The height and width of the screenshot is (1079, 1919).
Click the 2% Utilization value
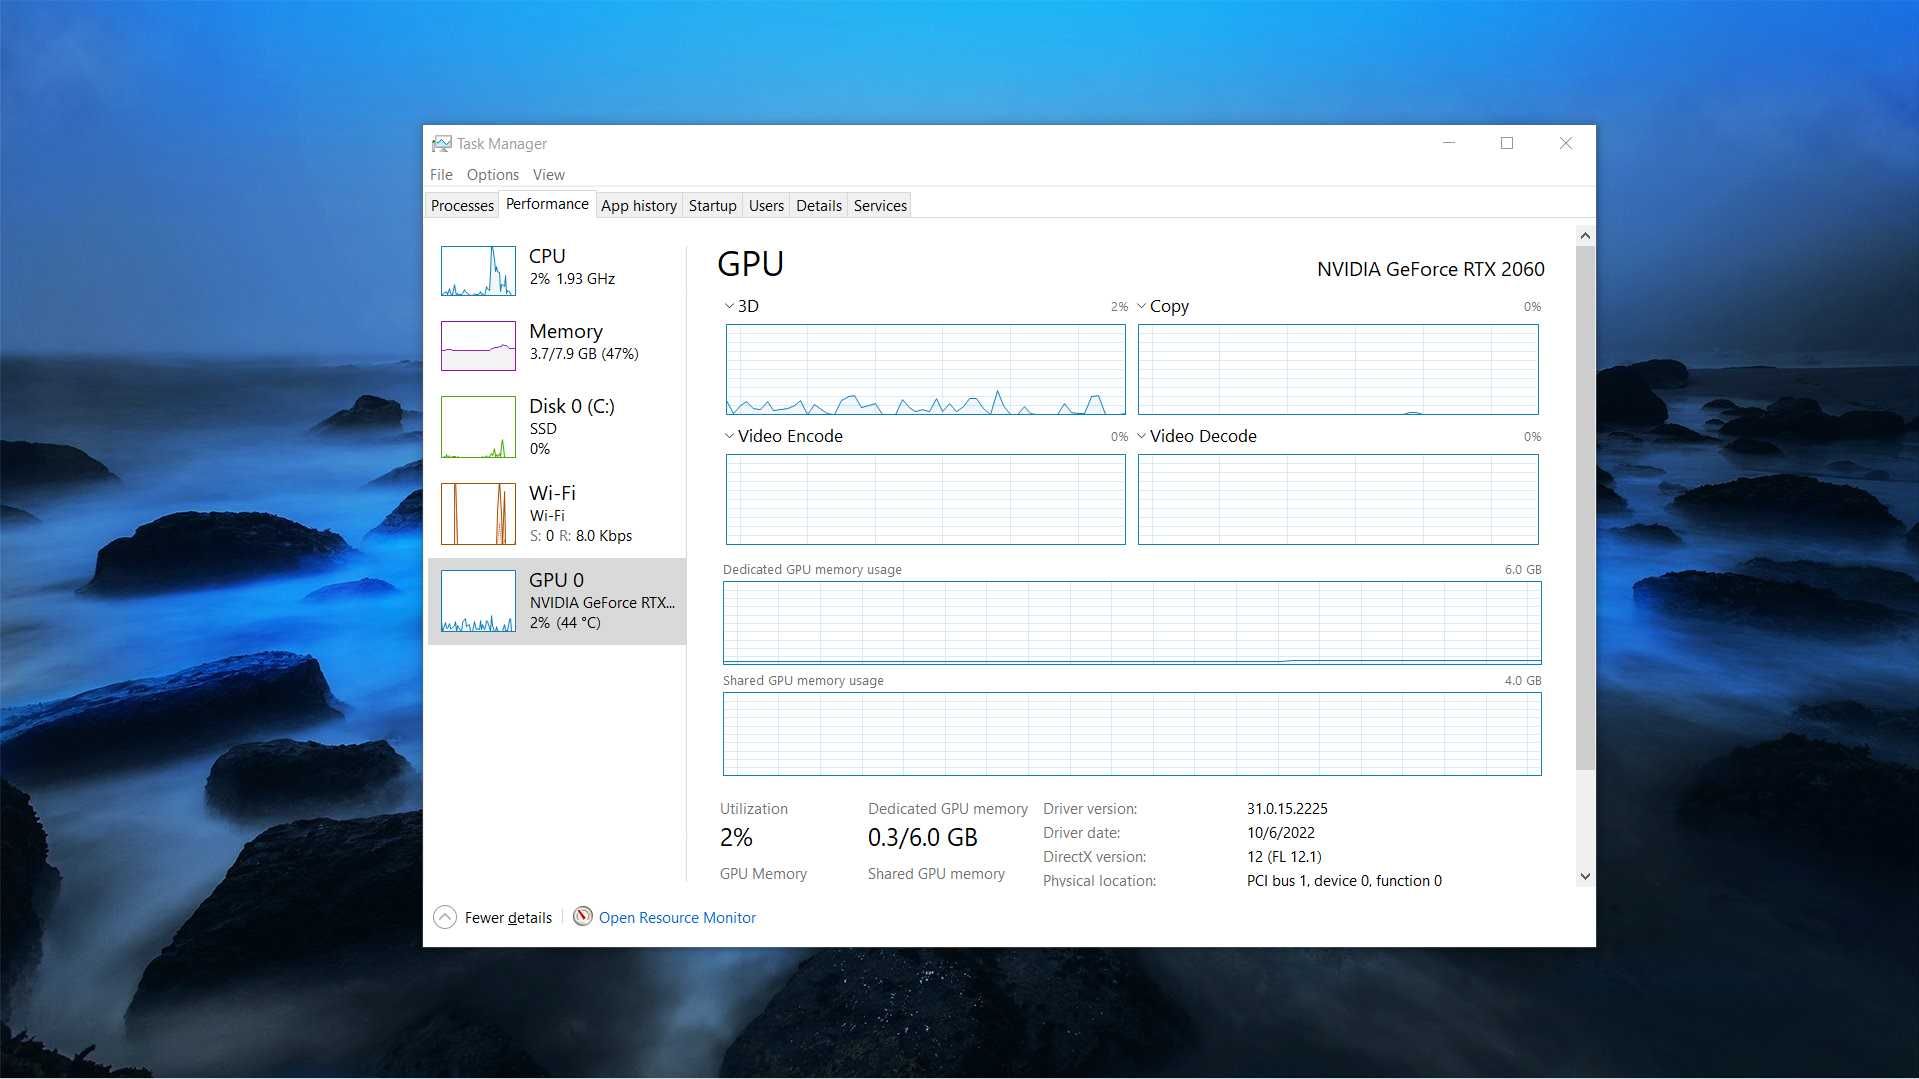click(x=736, y=837)
